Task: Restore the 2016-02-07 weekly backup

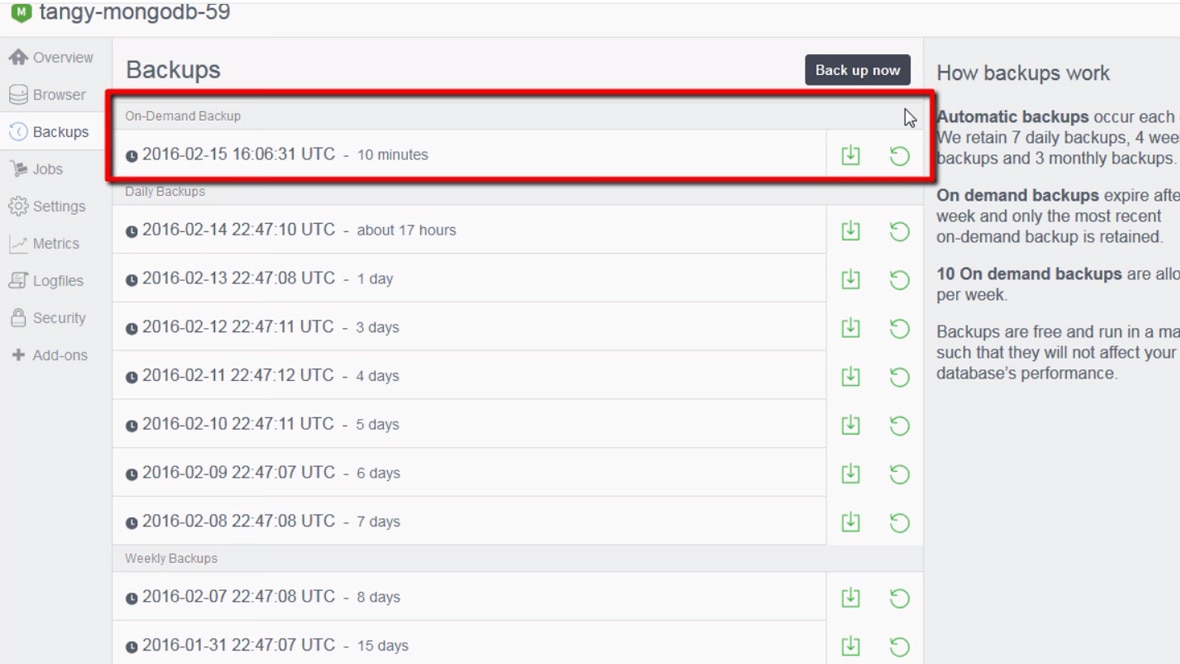Action: click(899, 598)
